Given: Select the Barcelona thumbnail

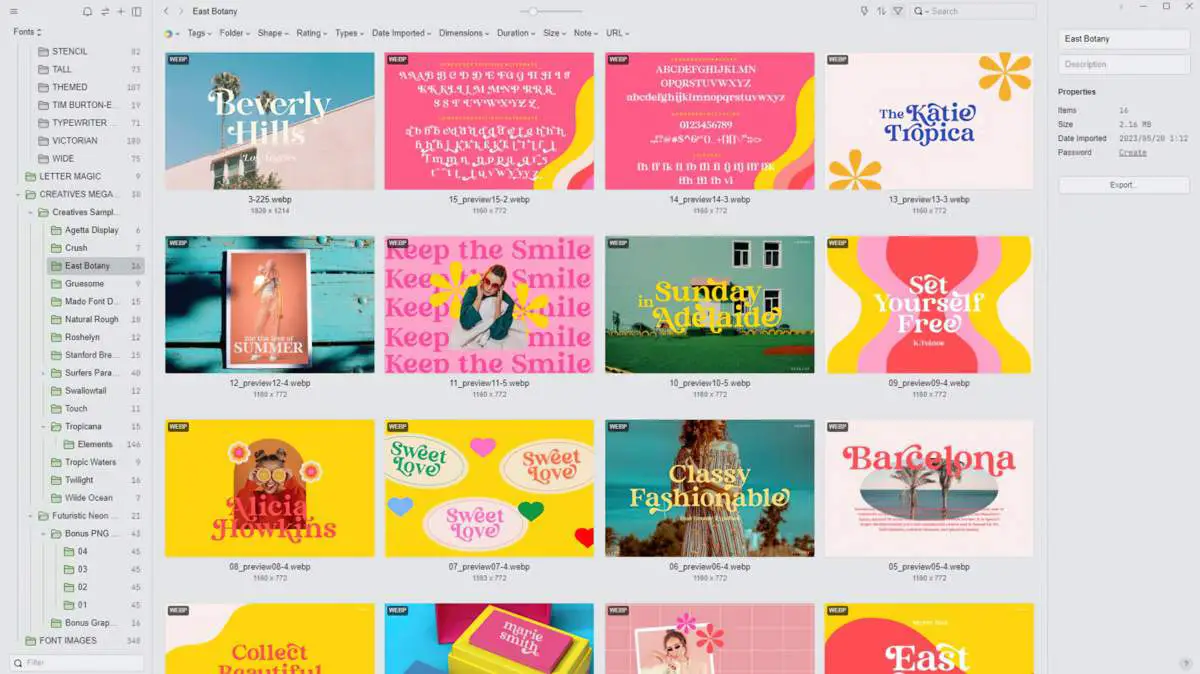Looking at the screenshot, I should (929, 488).
